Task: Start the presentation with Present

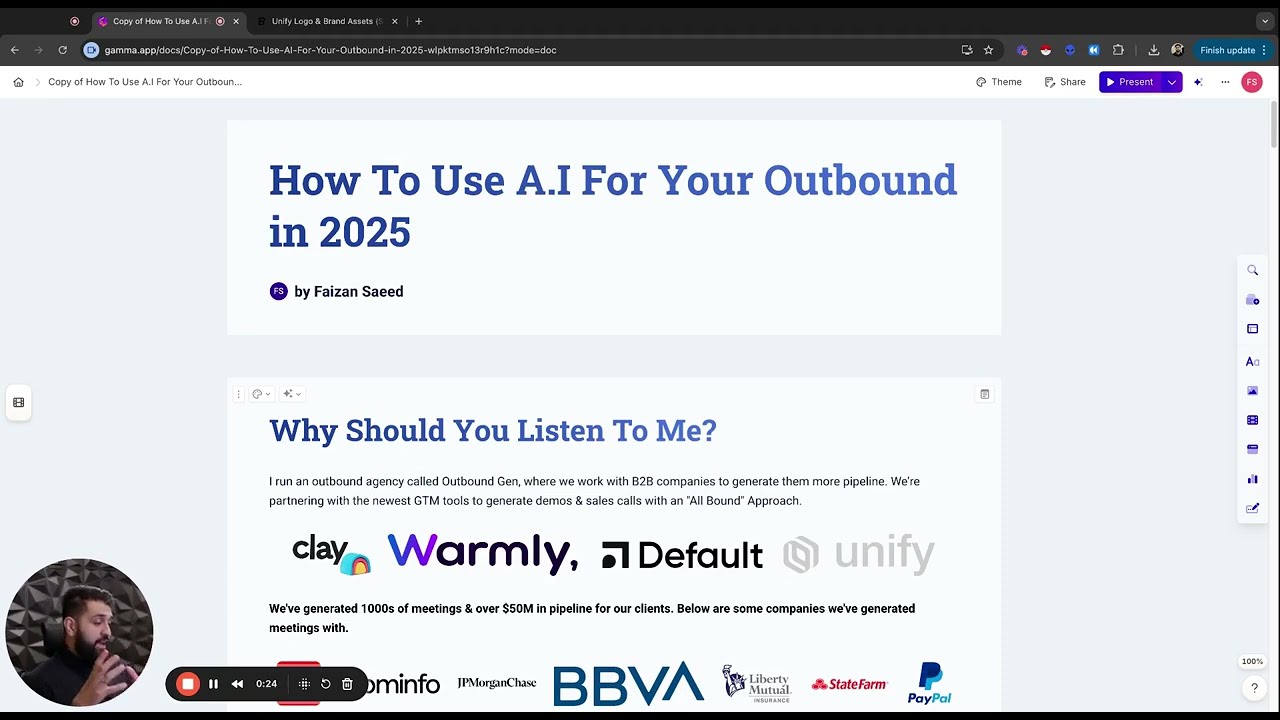Action: click(1130, 82)
